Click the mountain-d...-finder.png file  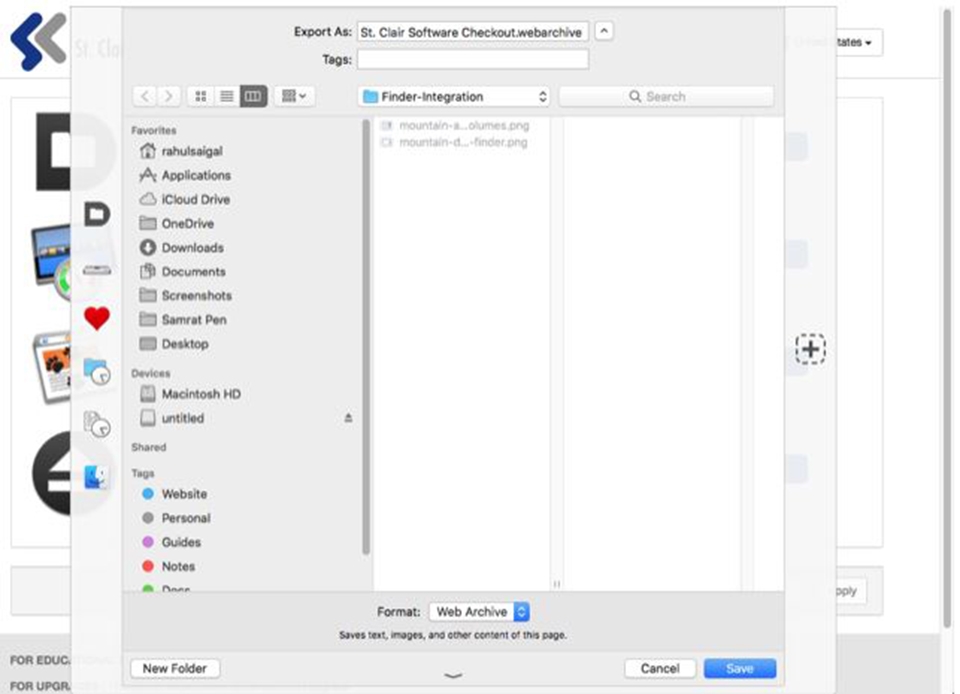453,142
